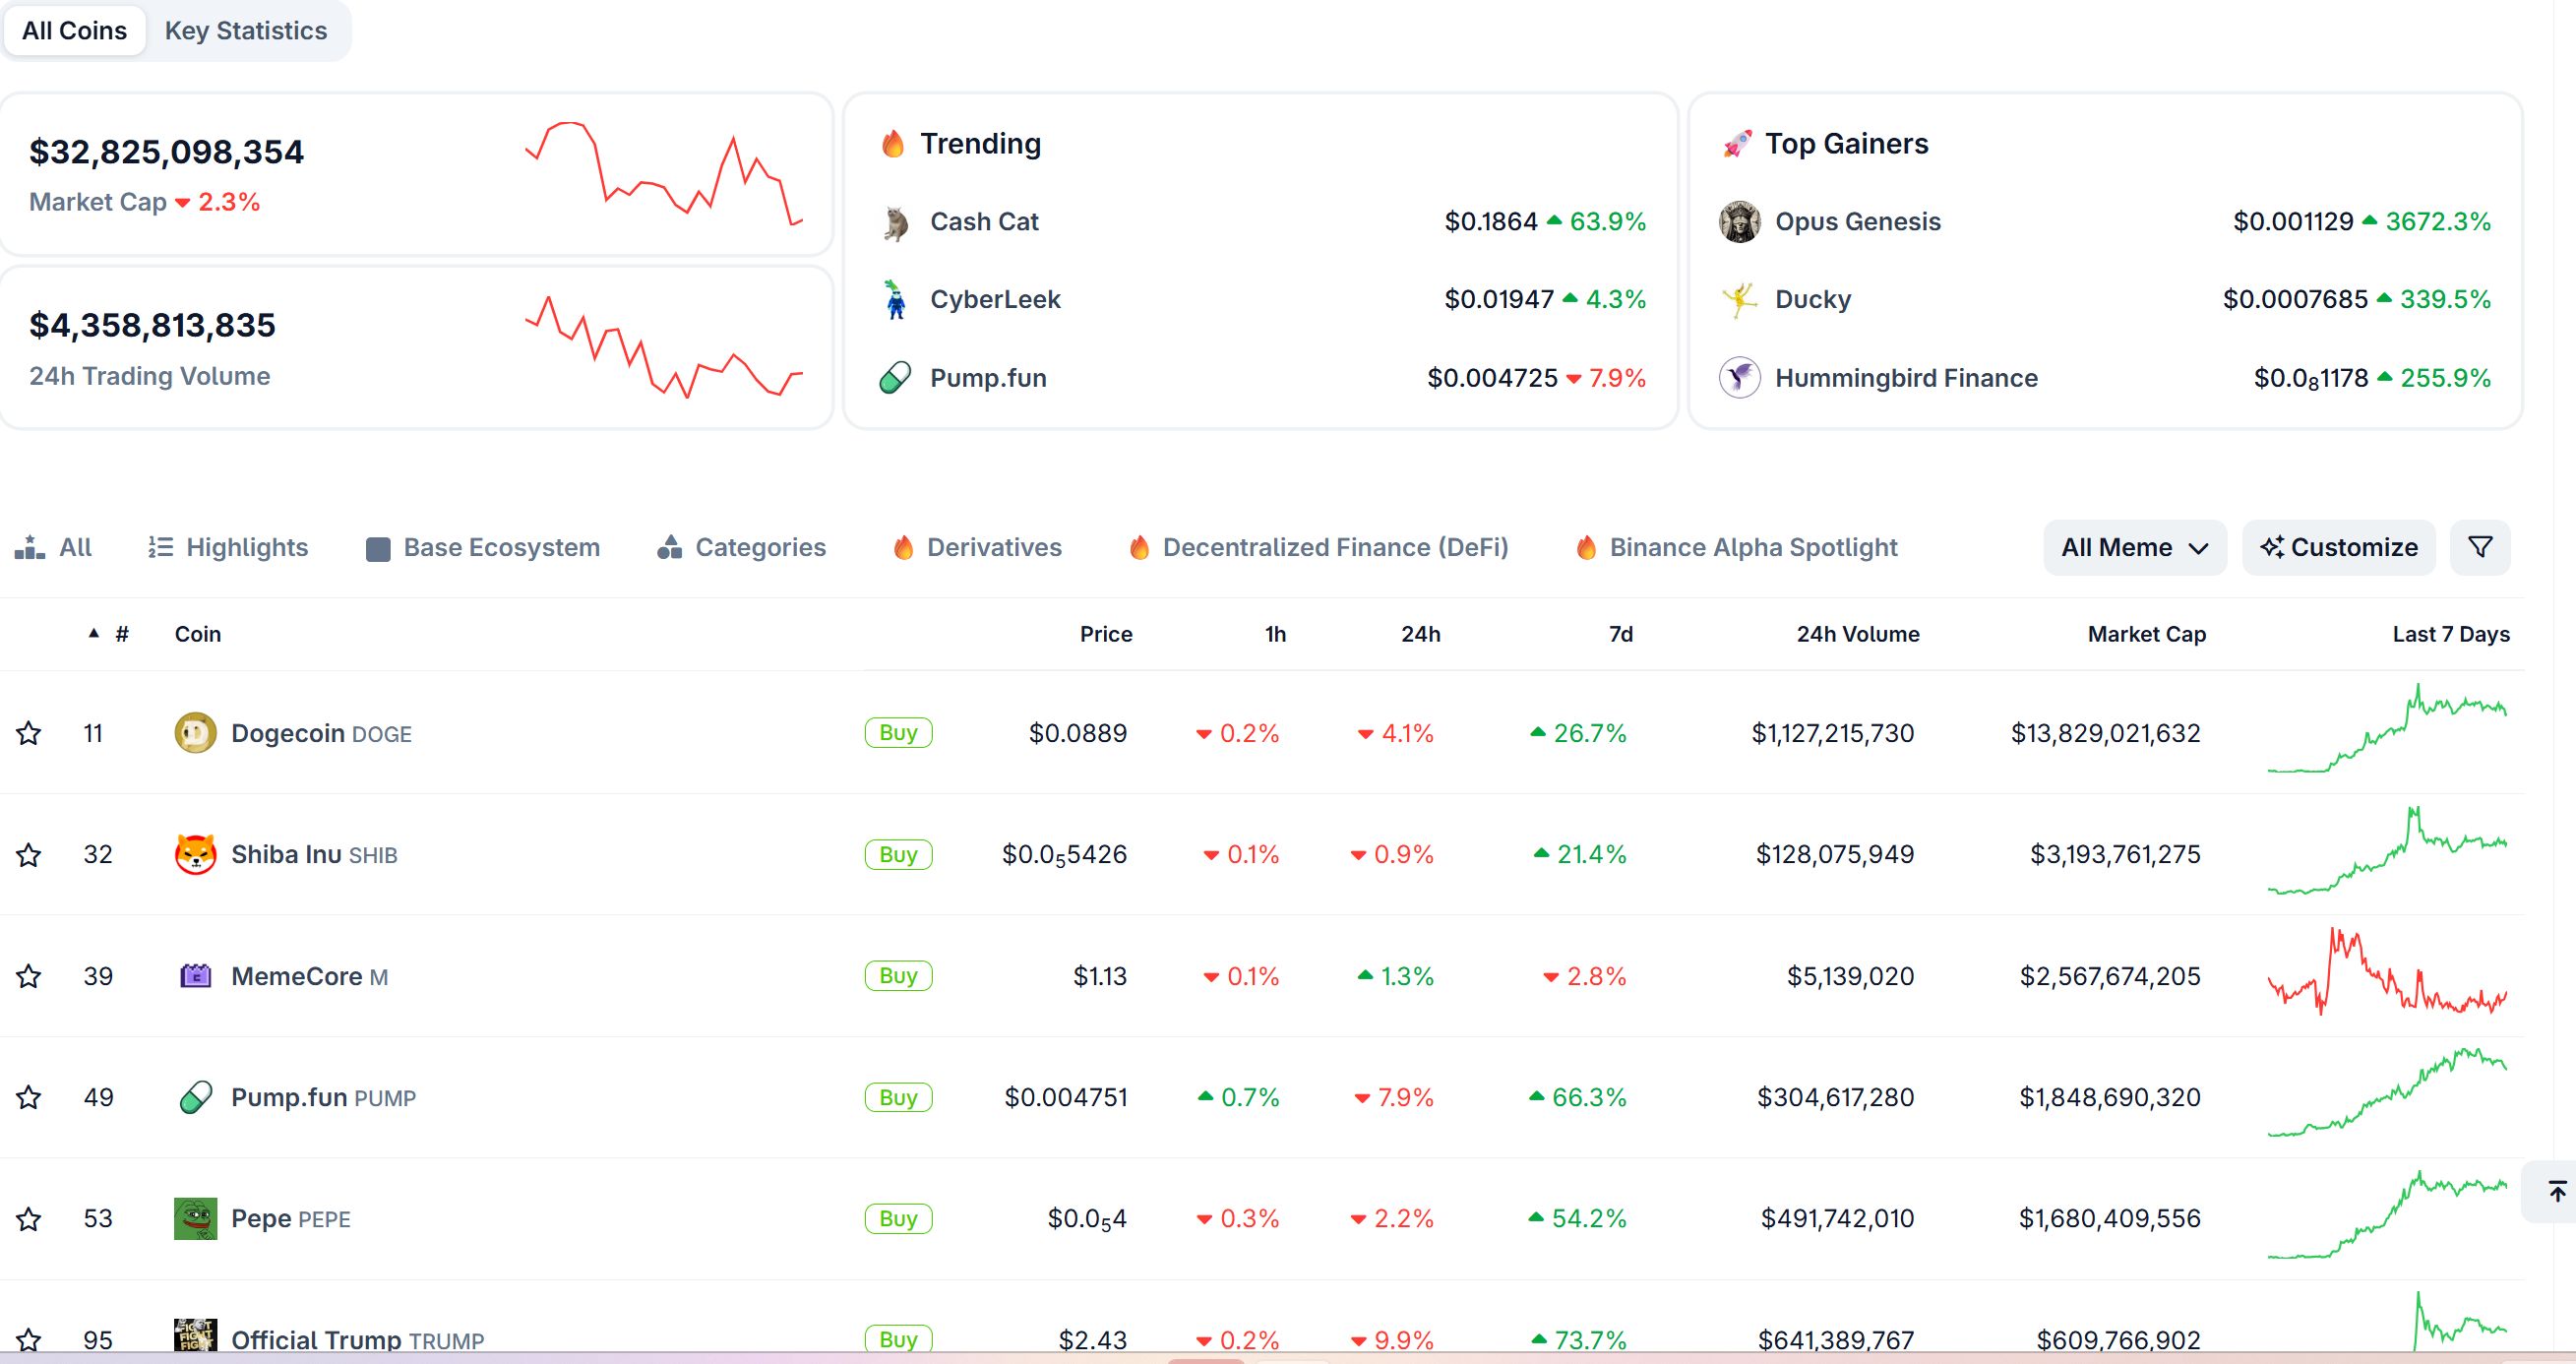The width and height of the screenshot is (2576, 1364).
Task: Click the Official Trump coin logo
Action: coord(195,1337)
